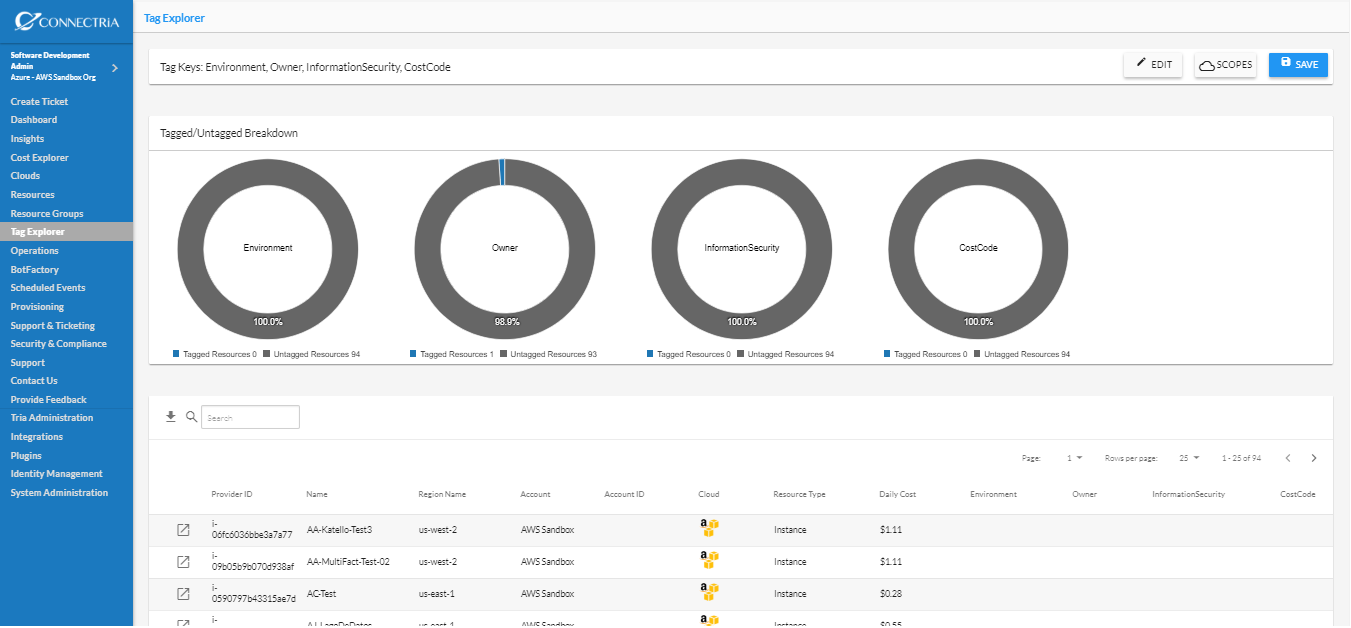The height and width of the screenshot is (628, 1351).
Task: Click the Environment donut chart
Action: 268,248
